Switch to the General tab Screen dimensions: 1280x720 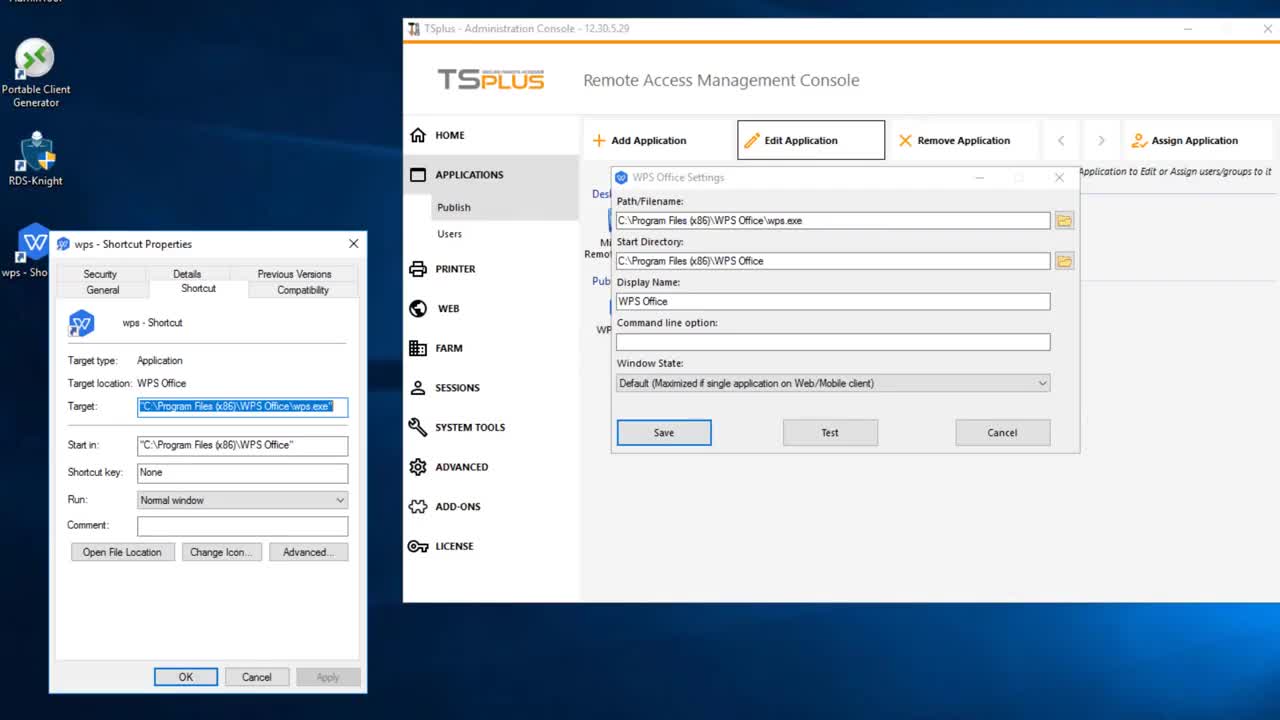point(102,290)
